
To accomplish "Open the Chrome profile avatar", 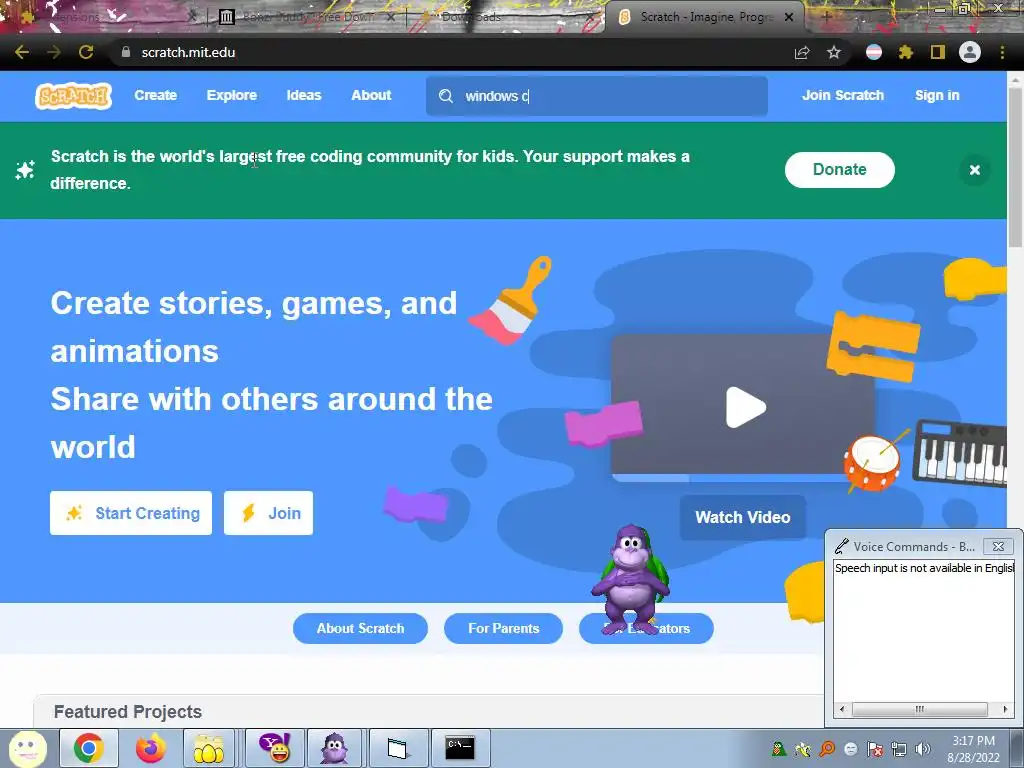I will pos(970,52).
